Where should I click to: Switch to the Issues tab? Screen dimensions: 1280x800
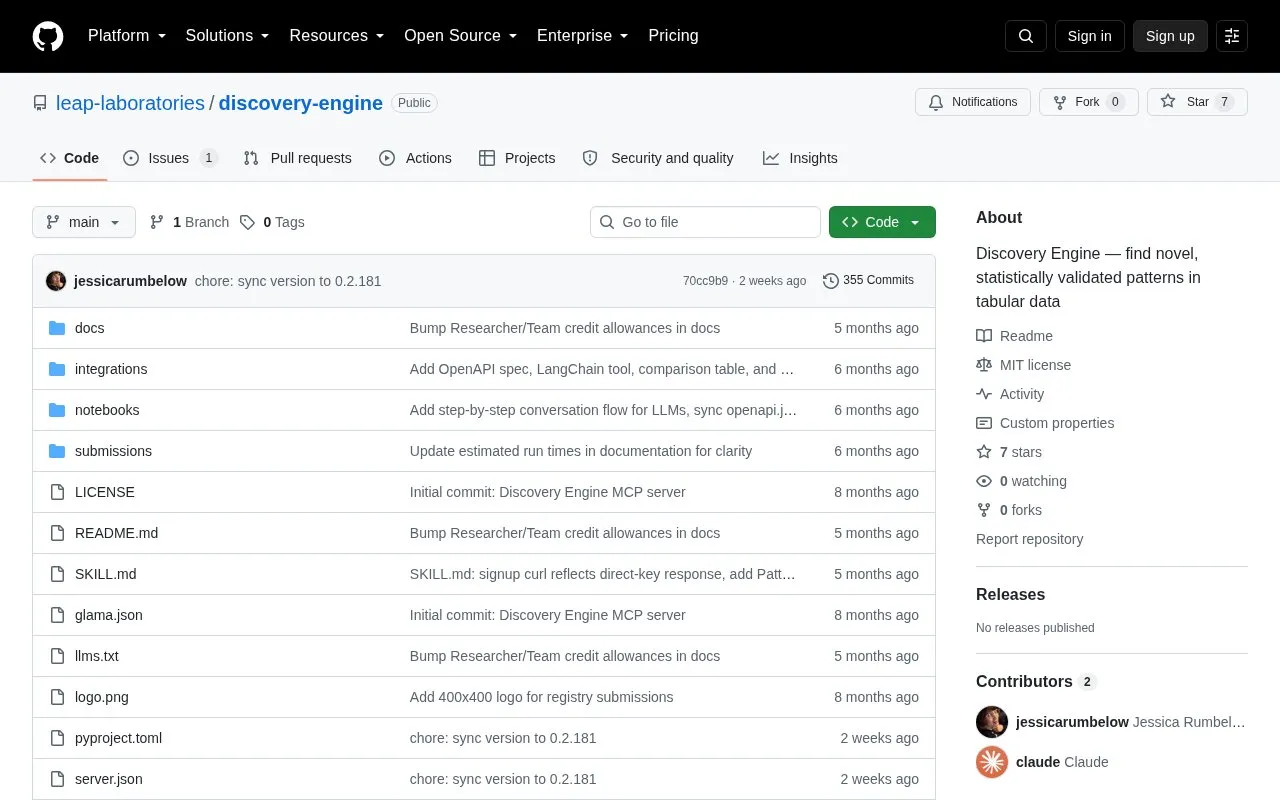click(170, 158)
